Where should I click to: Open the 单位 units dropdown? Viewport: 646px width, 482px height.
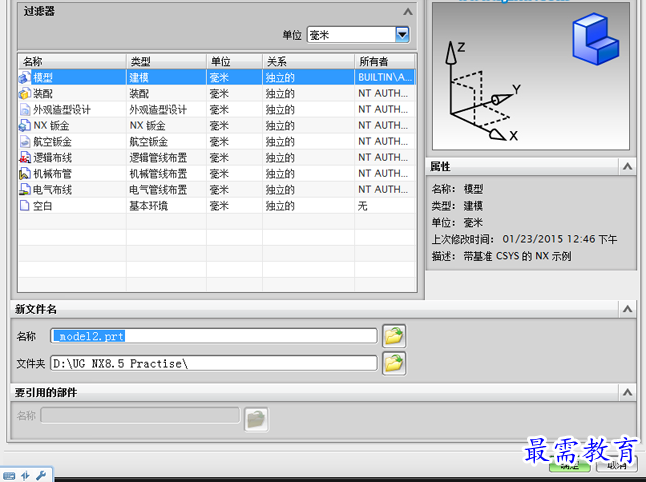pyautogui.click(x=402, y=35)
